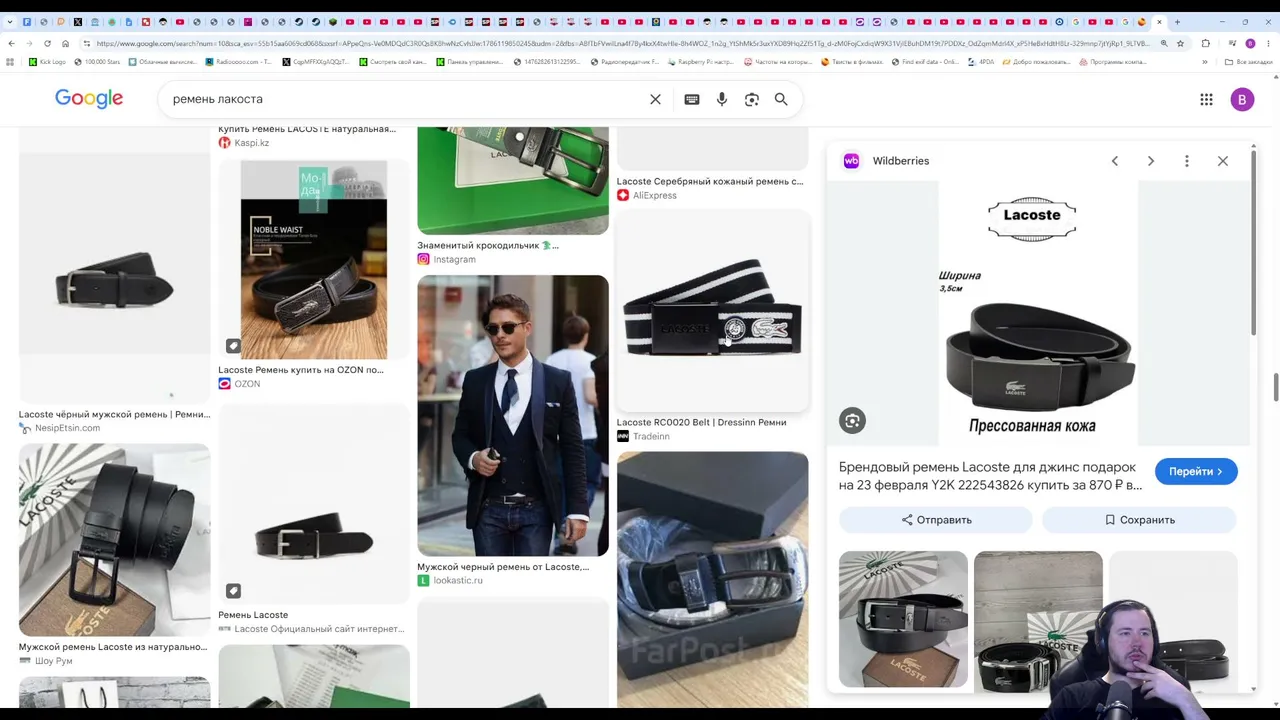Open the browser extensions puzzle icon

(1205, 43)
